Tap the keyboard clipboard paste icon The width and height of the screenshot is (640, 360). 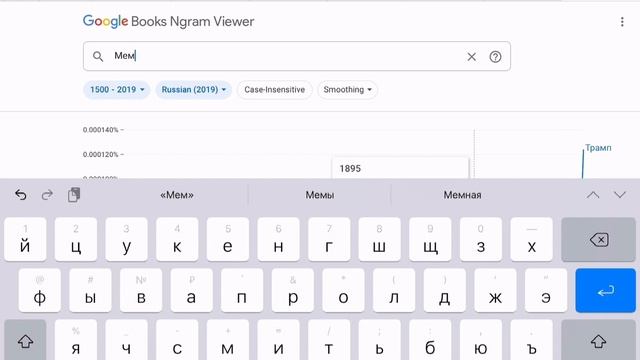pos(74,195)
